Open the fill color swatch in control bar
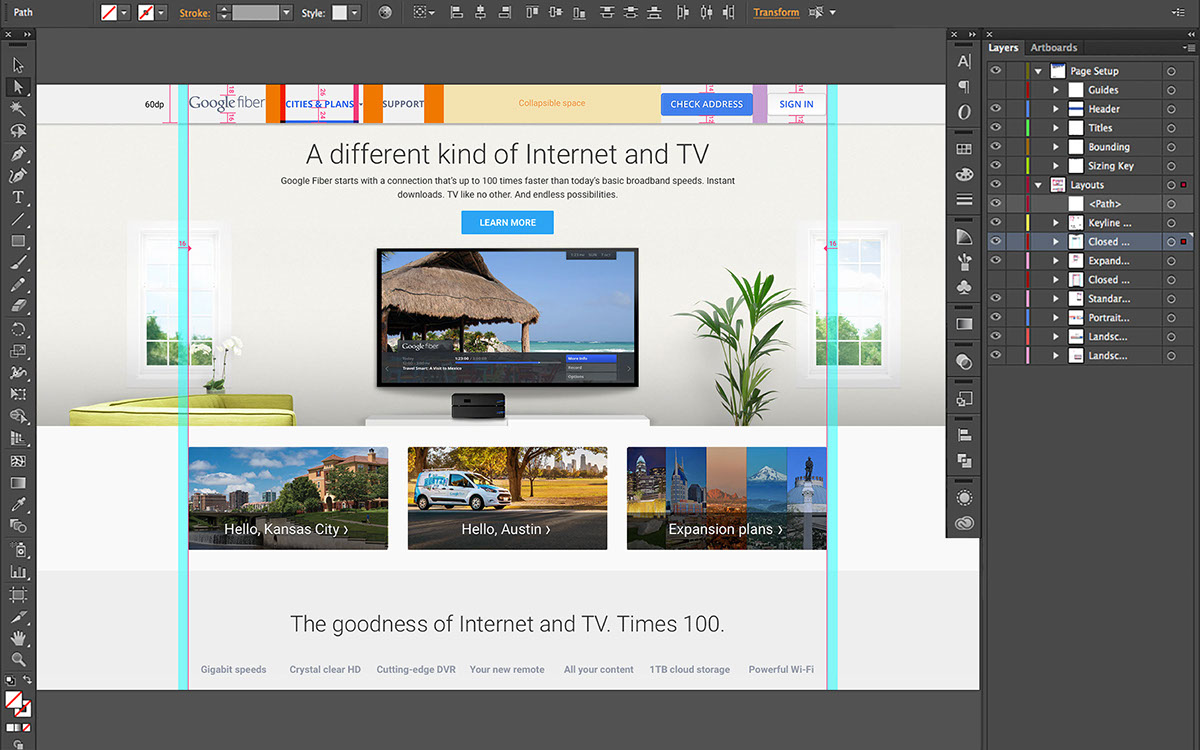This screenshot has height=750, width=1200. point(109,13)
